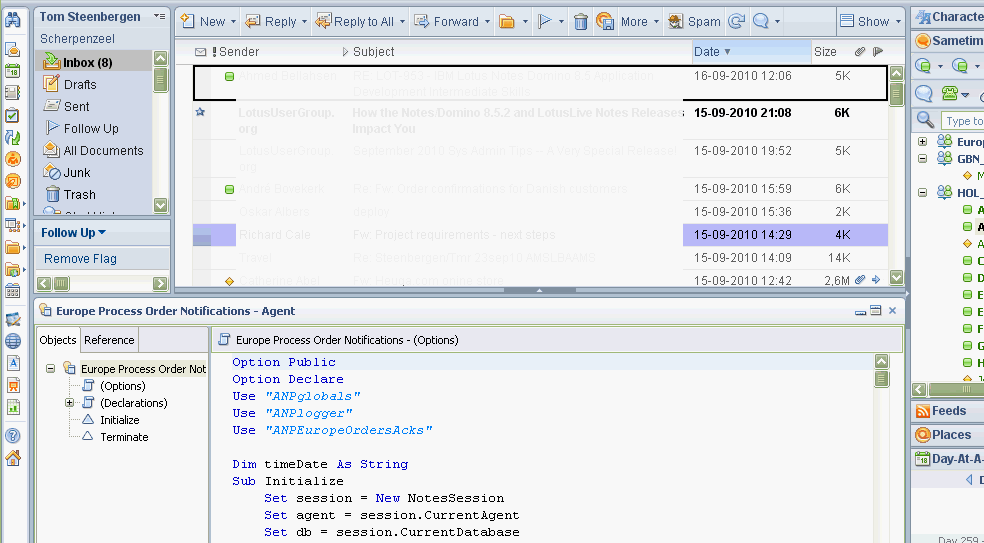Open the Forward dropdown arrow

[x=487, y=22]
